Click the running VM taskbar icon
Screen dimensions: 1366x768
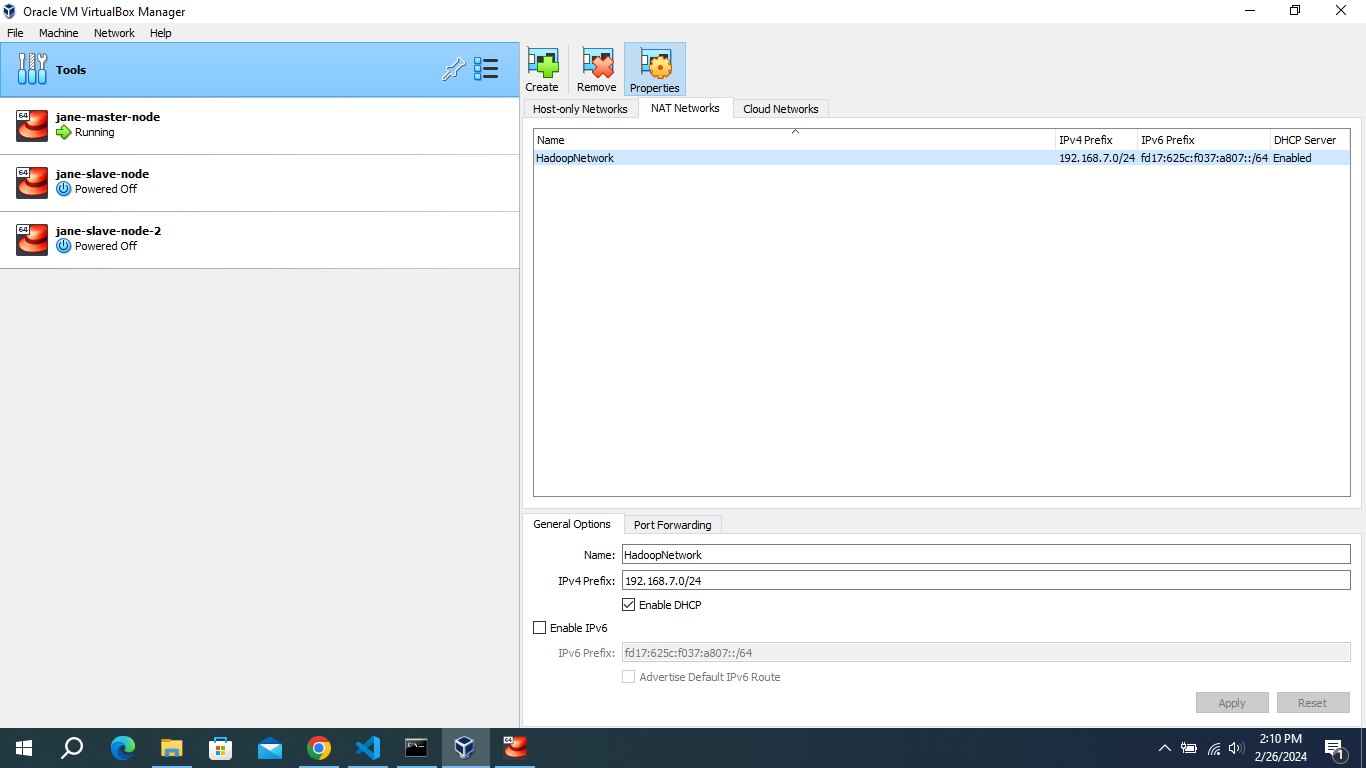(x=514, y=748)
